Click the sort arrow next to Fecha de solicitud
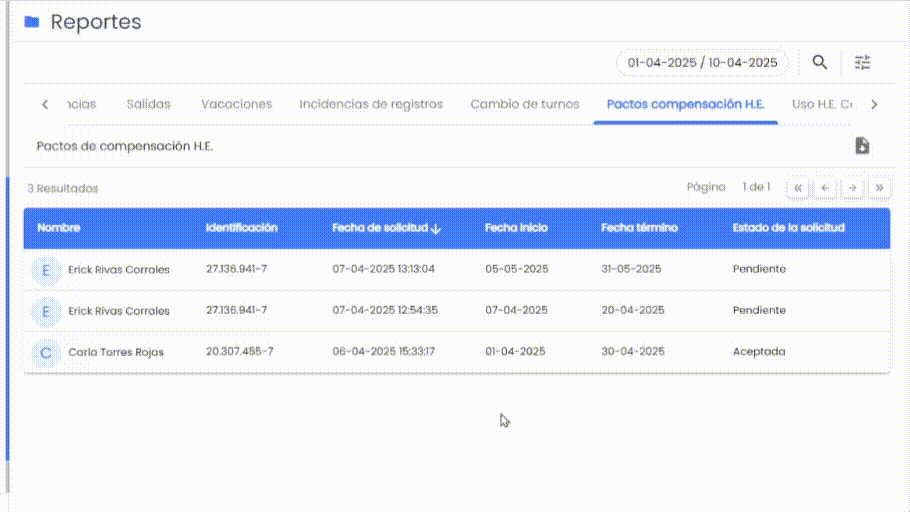Screen dimensions: 910x512 (436, 229)
